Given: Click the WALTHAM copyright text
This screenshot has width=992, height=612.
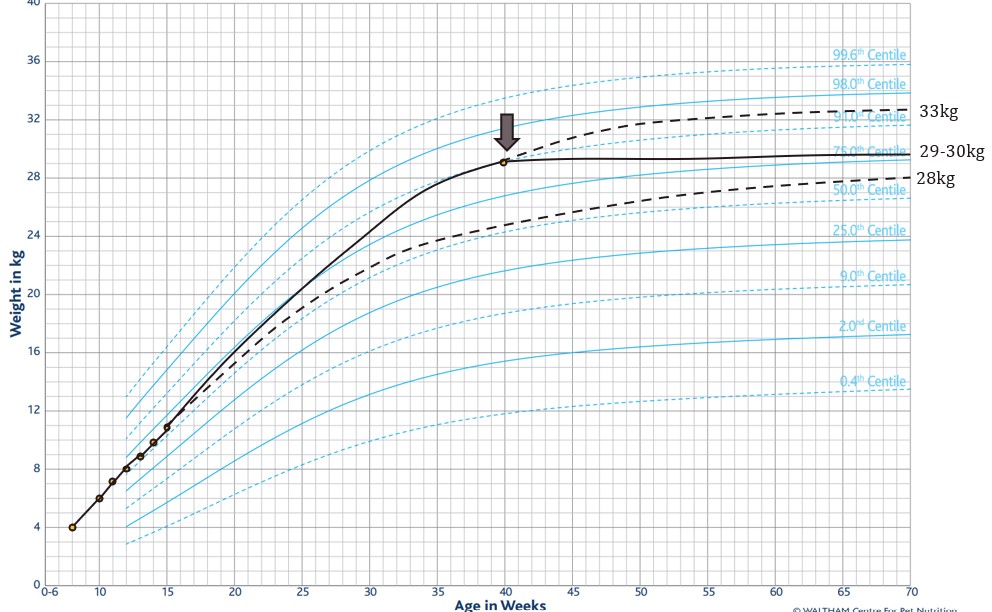Looking at the screenshot, I should (x=874, y=608).
